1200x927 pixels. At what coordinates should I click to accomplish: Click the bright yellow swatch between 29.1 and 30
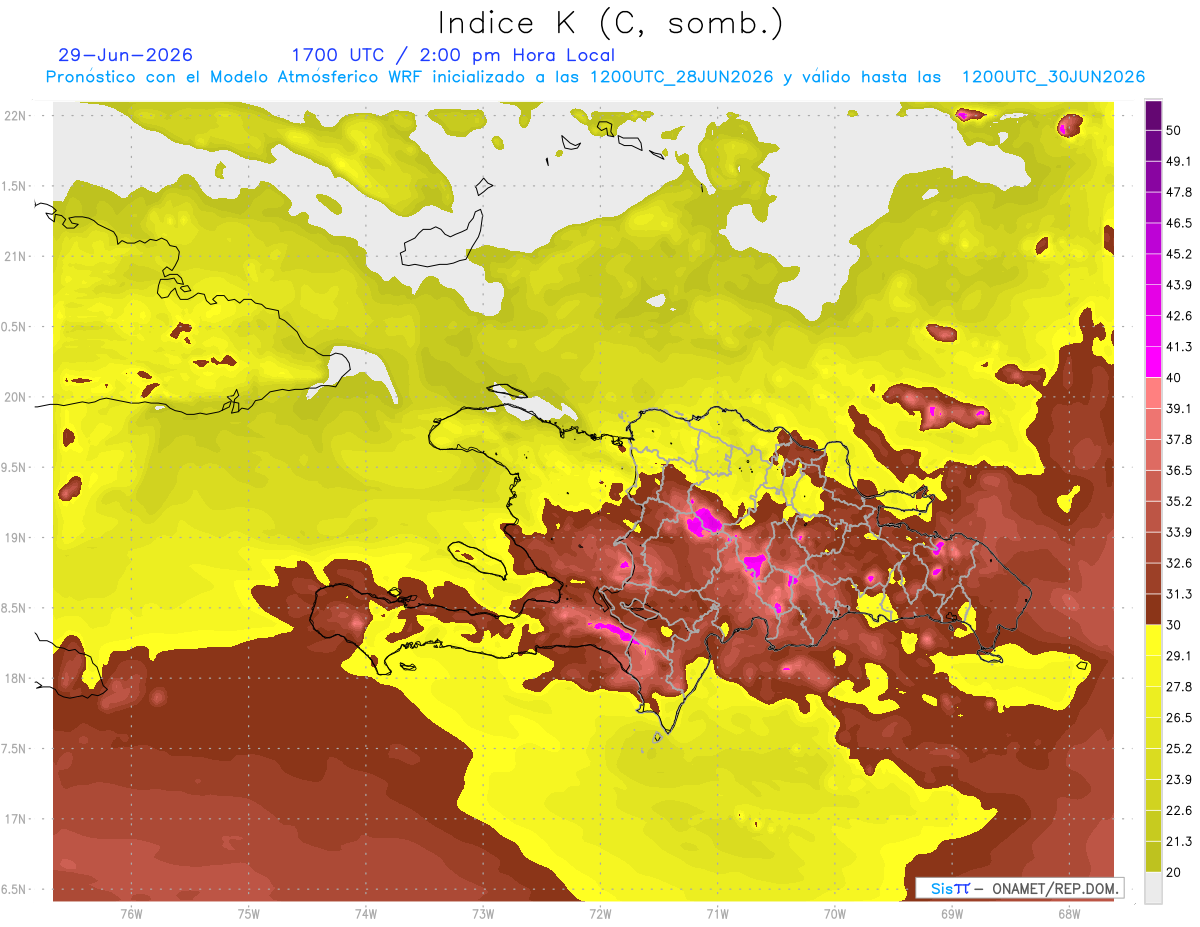1154,640
